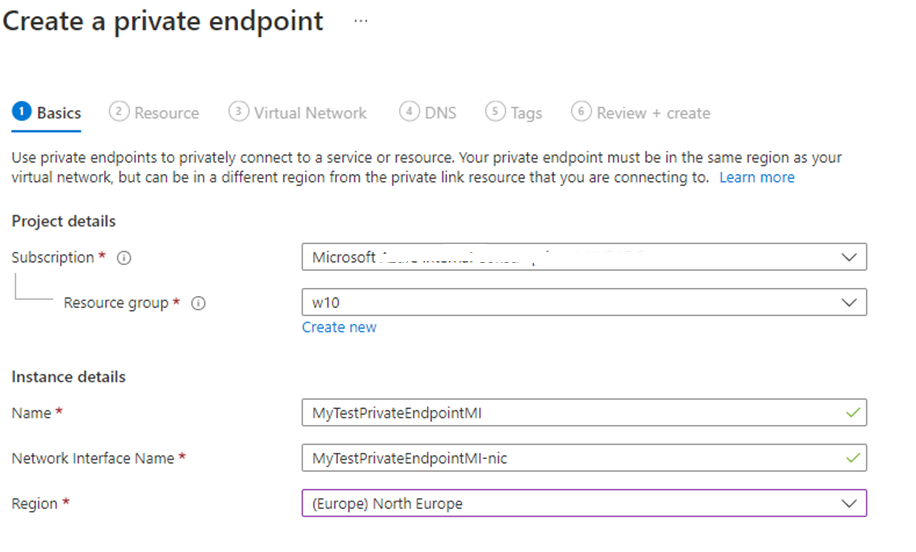
Task: Open the Region dropdown chevron
Action: coord(849,503)
